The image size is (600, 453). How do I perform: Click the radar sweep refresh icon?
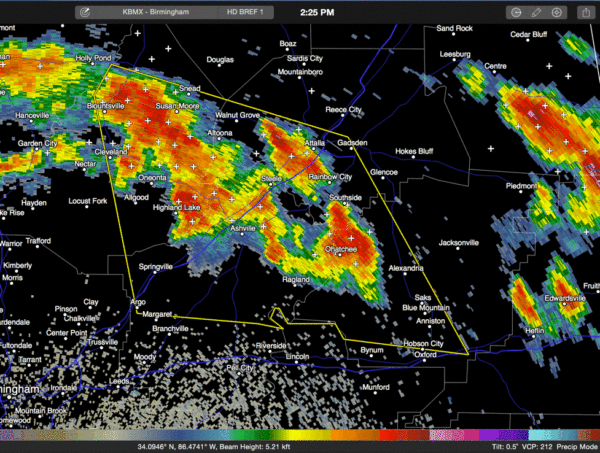click(515, 13)
